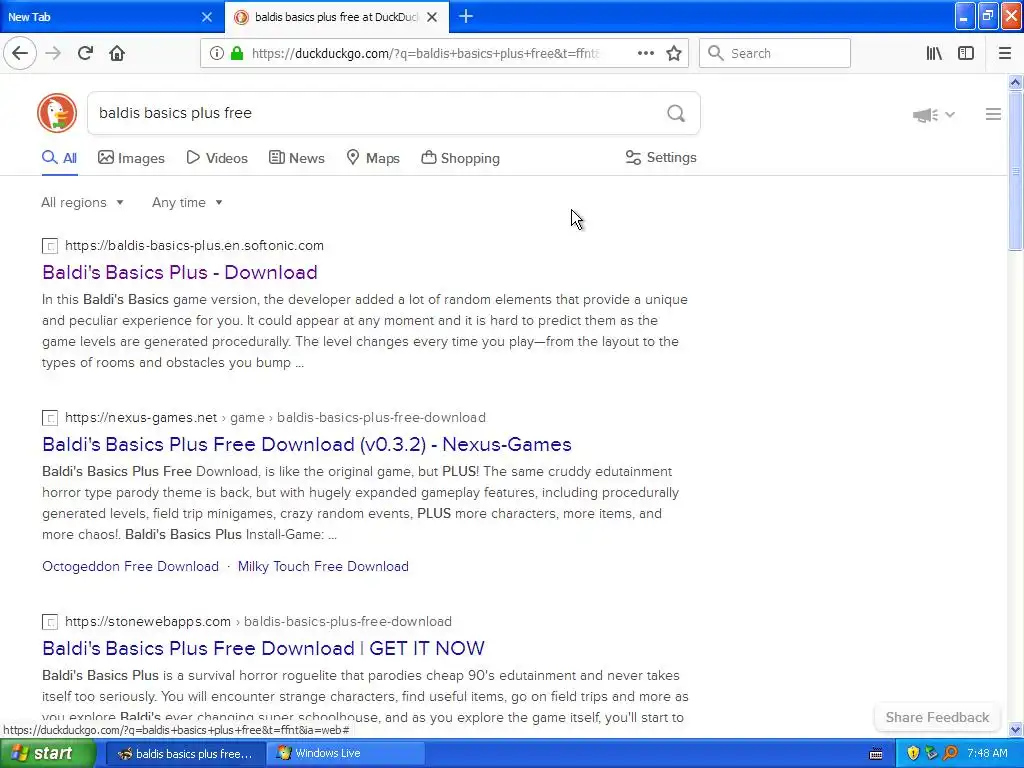The height and width of the screenshot is (768, 1024).
Task: Click the Share Feedback button
Action: coord(937,717)
